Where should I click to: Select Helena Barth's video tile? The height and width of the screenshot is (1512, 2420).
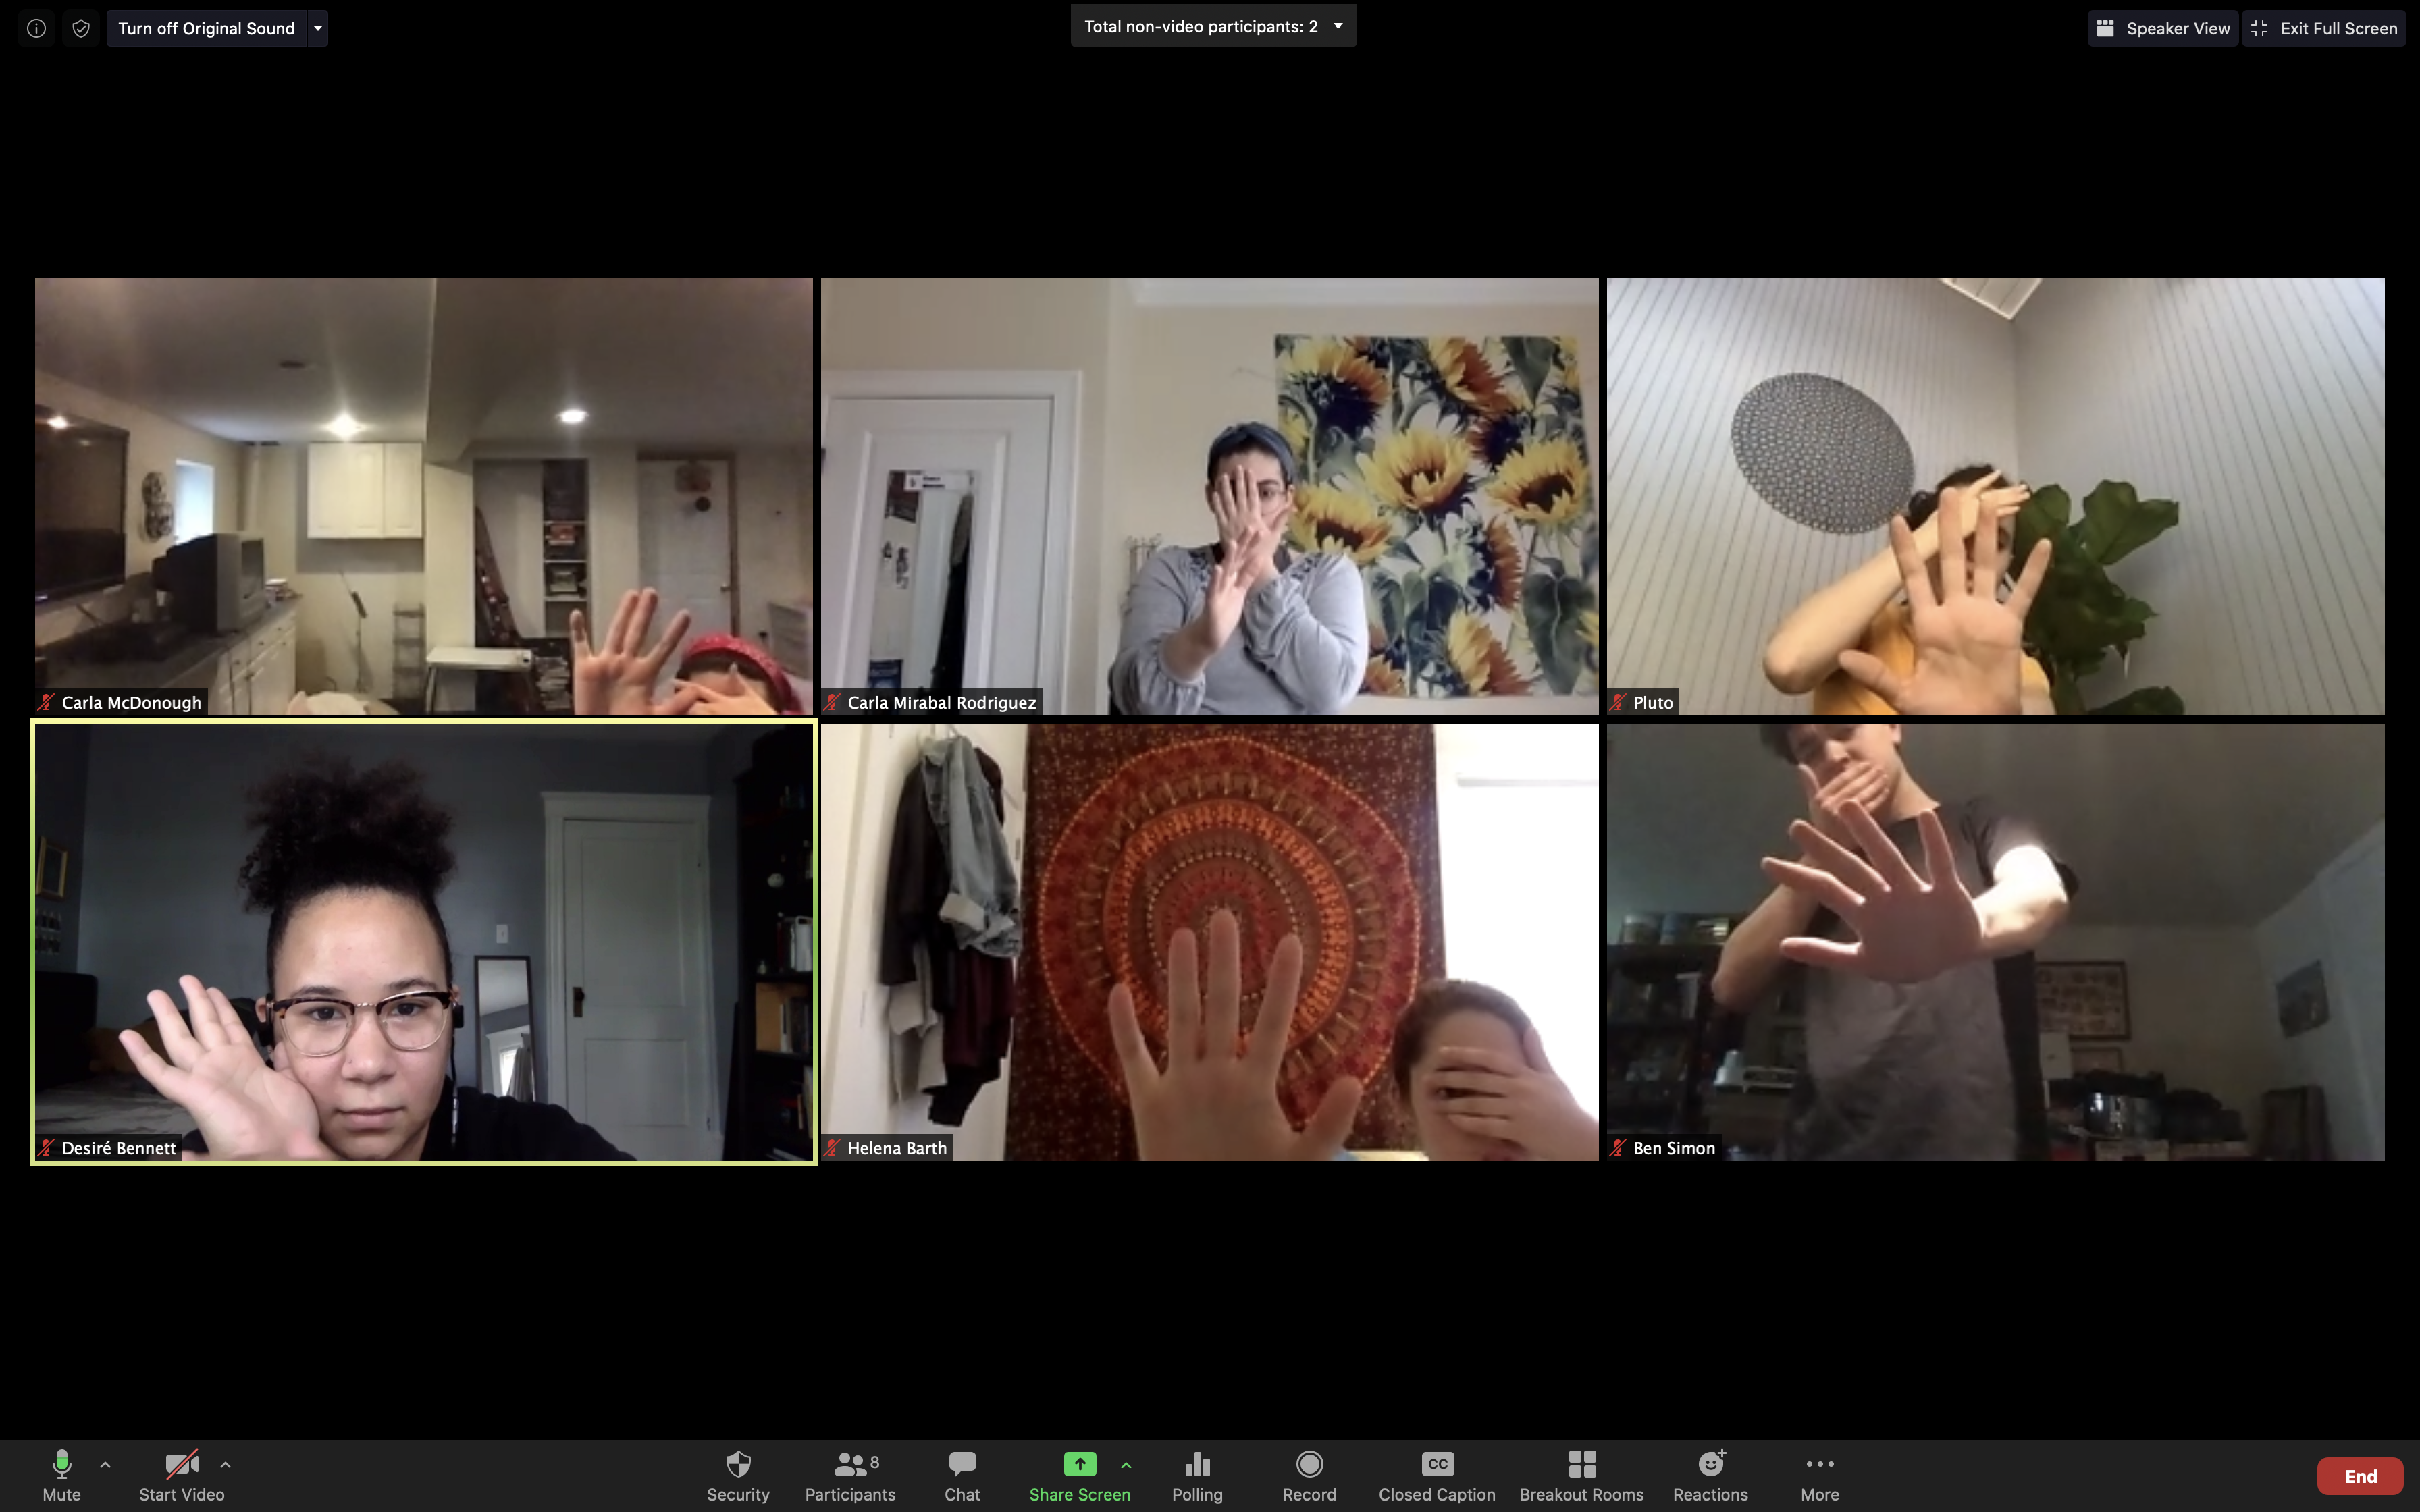coord(1210,942)
